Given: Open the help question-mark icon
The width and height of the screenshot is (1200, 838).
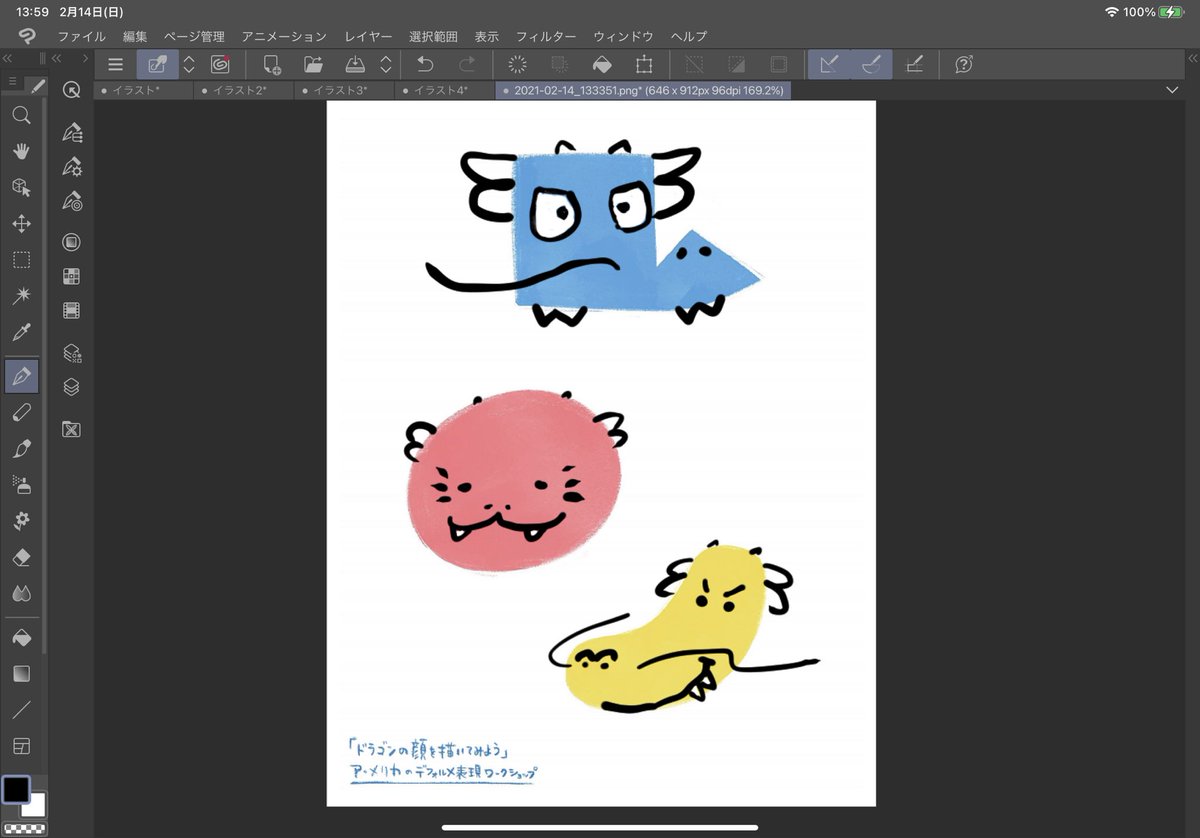Looking at the screenshot, I should click(964, 64).
